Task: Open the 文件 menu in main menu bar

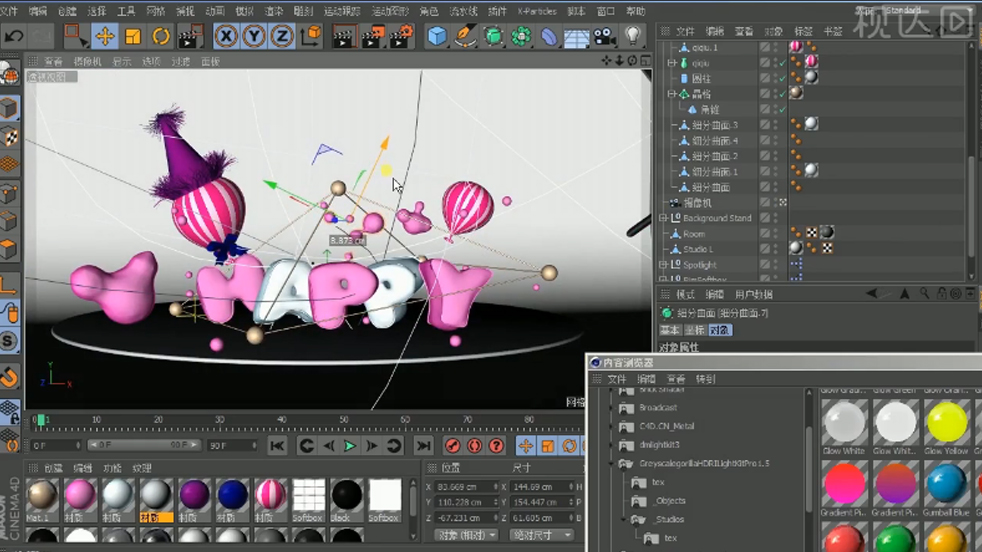Action: pyautogui.click(x=9, y=11)
